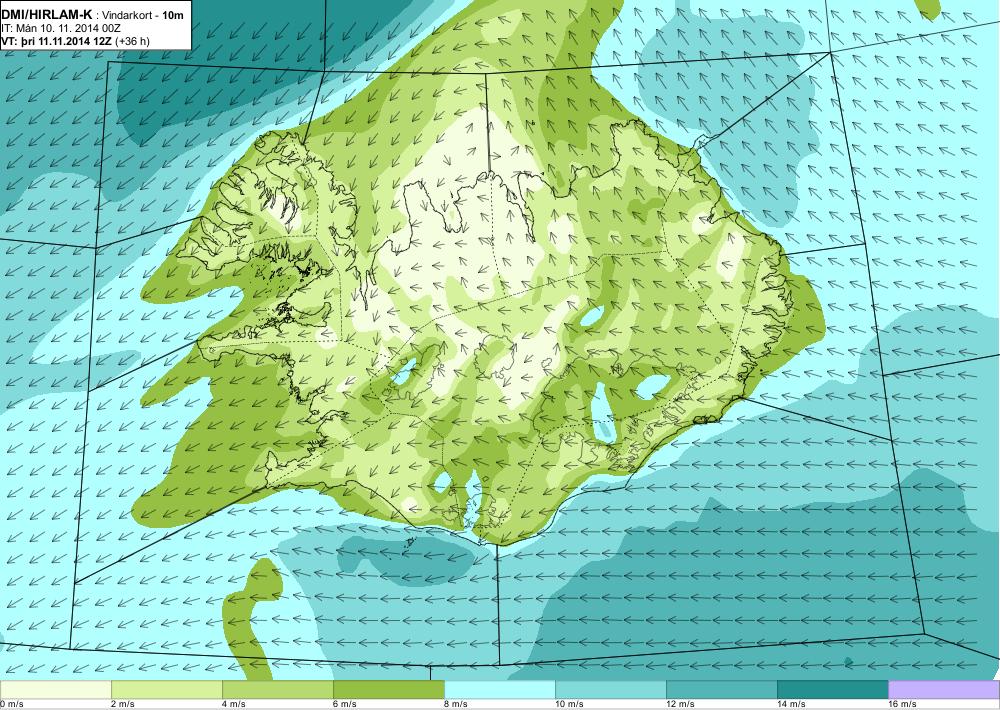Viewport: 1000px width, 710px height.
Task: Click the "12 m/s" legend label
Action: coord(680,704)
